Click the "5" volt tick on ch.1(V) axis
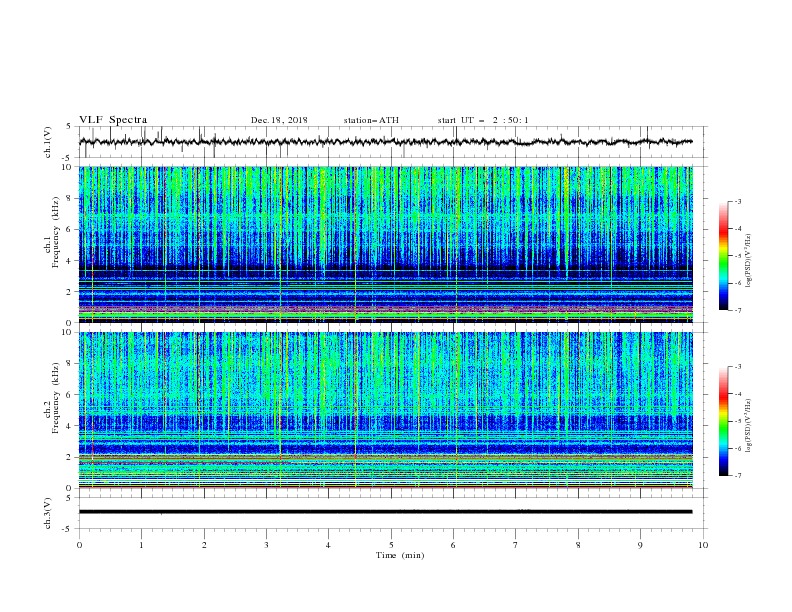 pos(69,127)
